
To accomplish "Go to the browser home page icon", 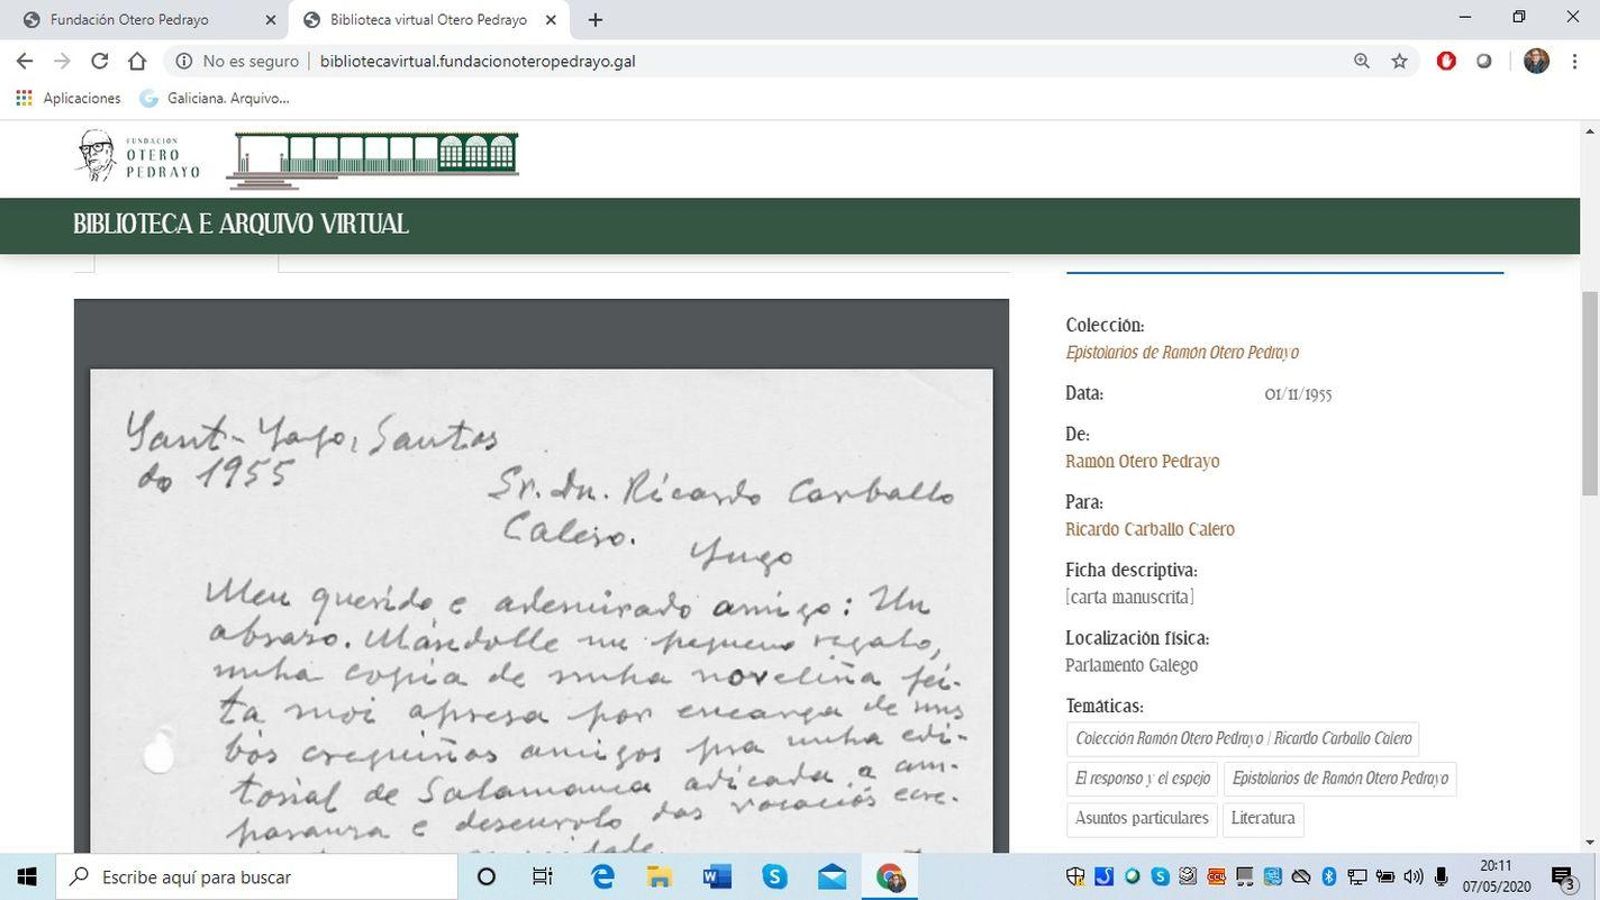I will 137,61.
